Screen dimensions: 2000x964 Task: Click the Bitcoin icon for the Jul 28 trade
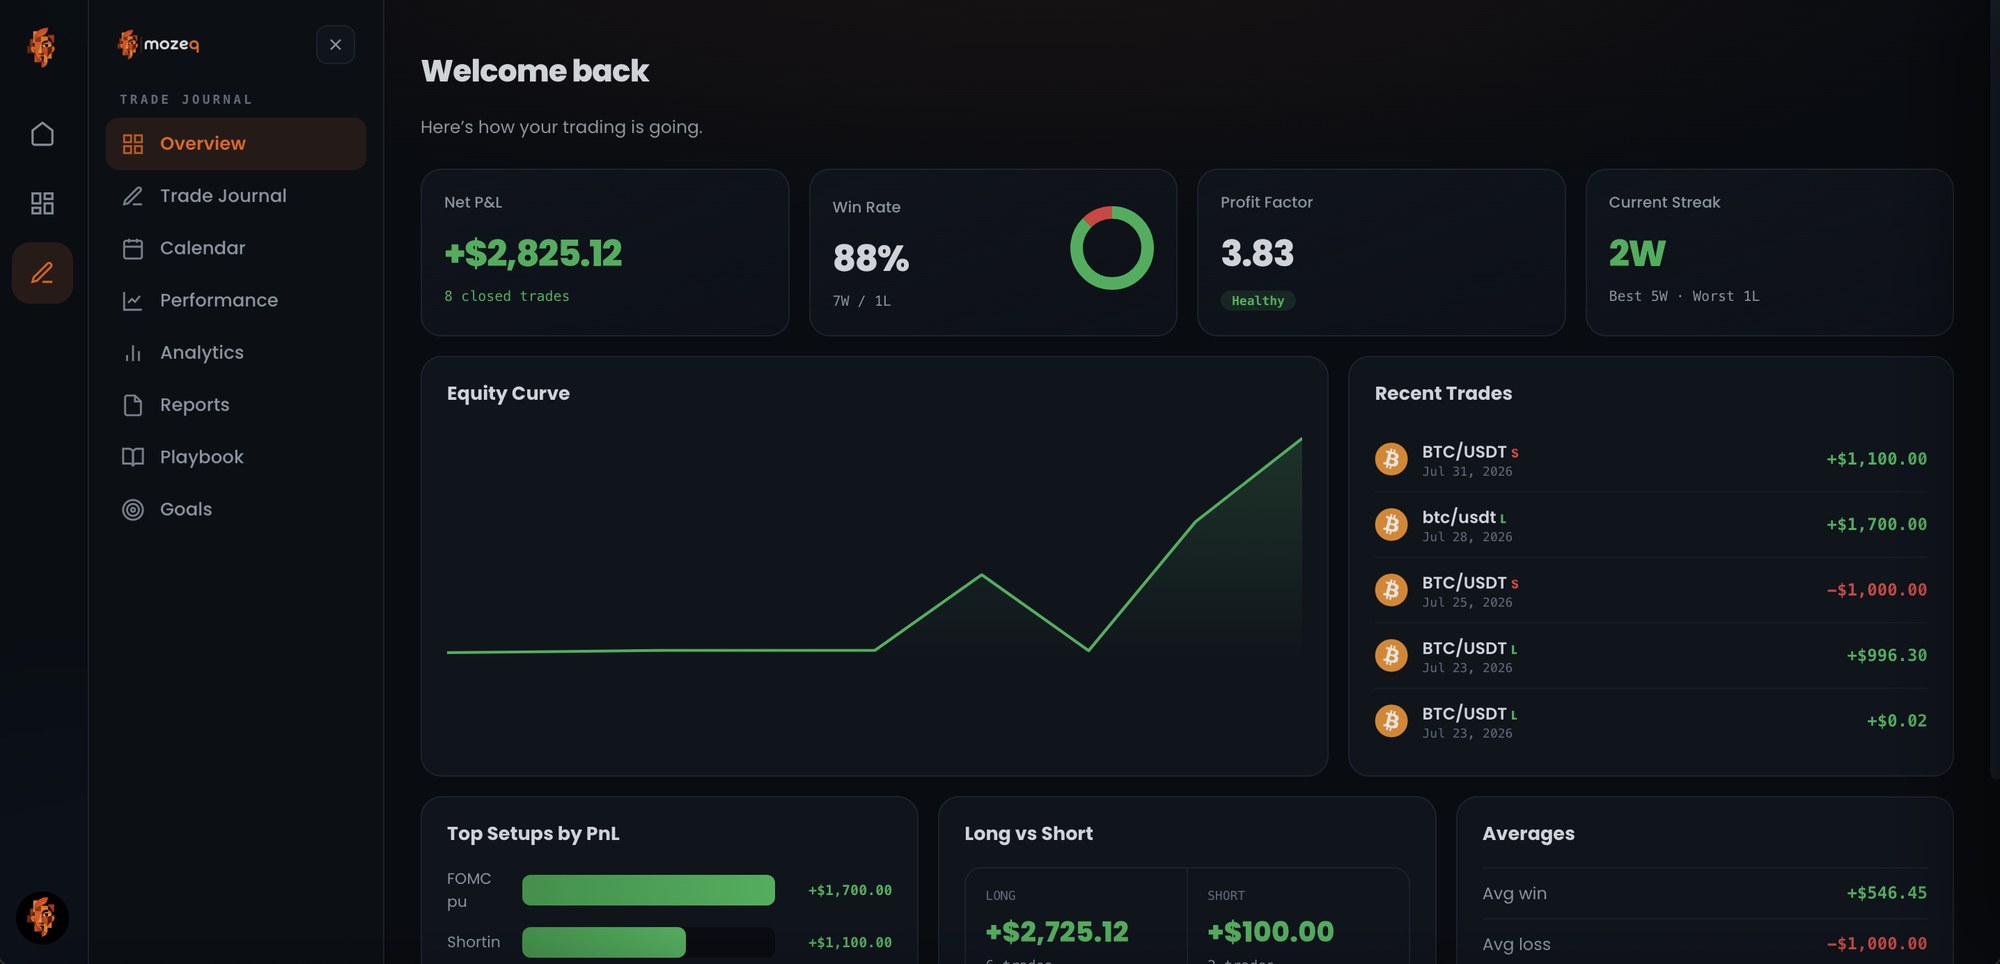click(x=1391, y=524)
